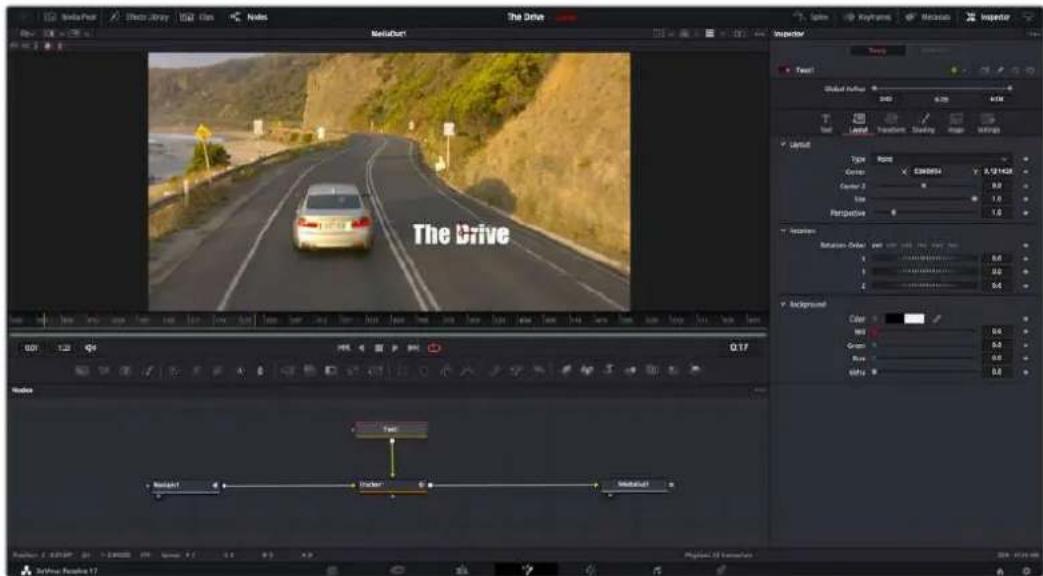Viewport: 1043px width, 576px height.
Task: Open the Nodes panel options menu
Action: (760, 390)
